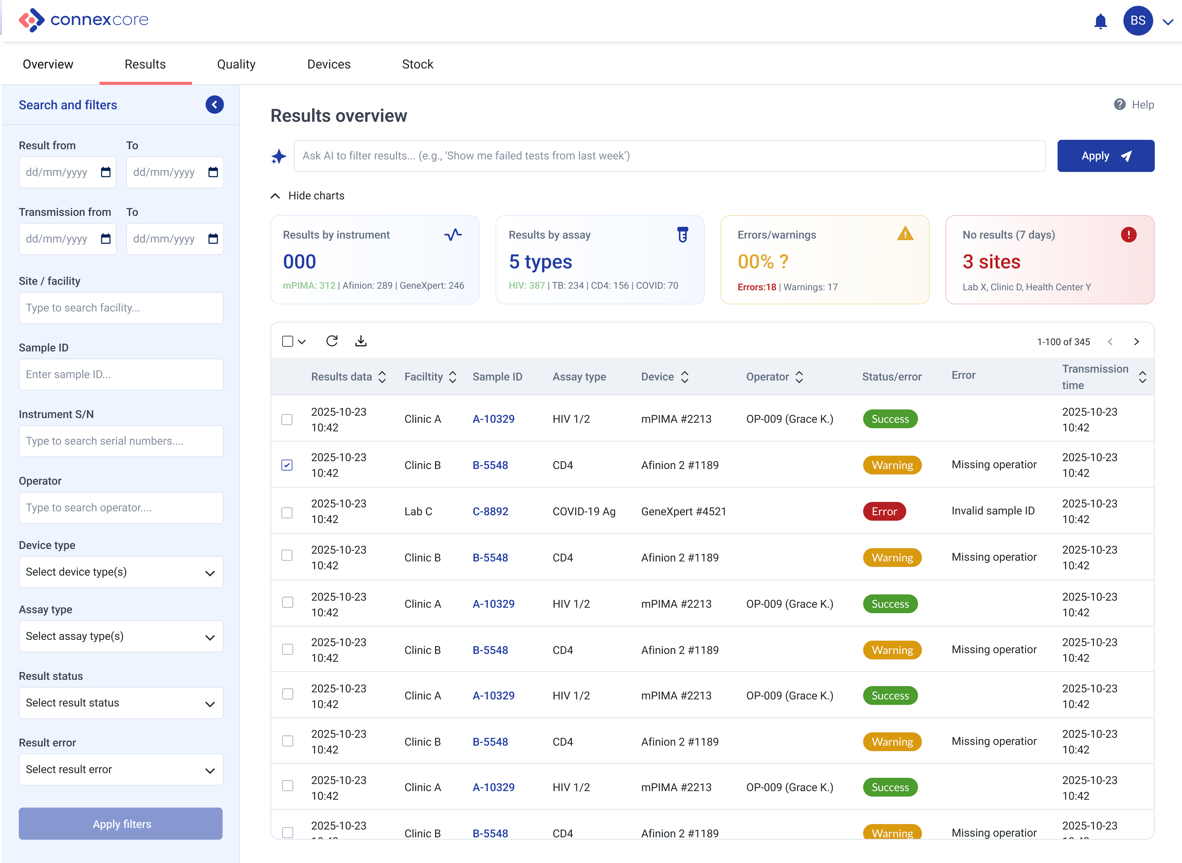Open the notifications bell
Image resolution: width=1182 pixels, height=863 pixels.
pos(1100,21)
